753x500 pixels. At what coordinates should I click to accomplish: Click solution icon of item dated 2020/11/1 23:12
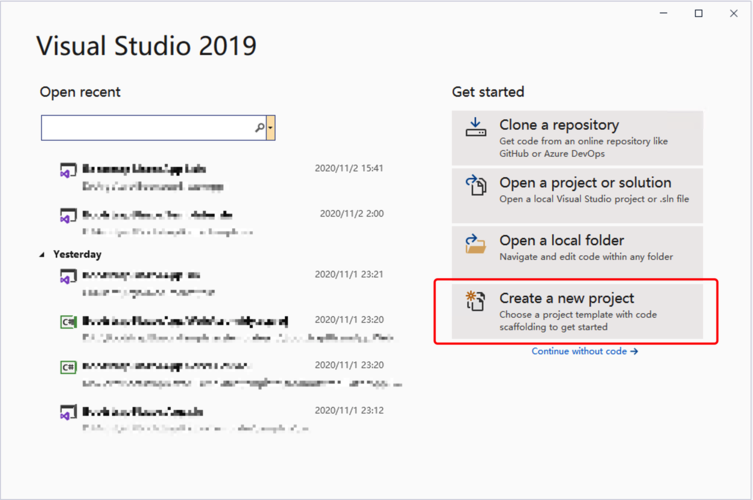tap(67, 412)
